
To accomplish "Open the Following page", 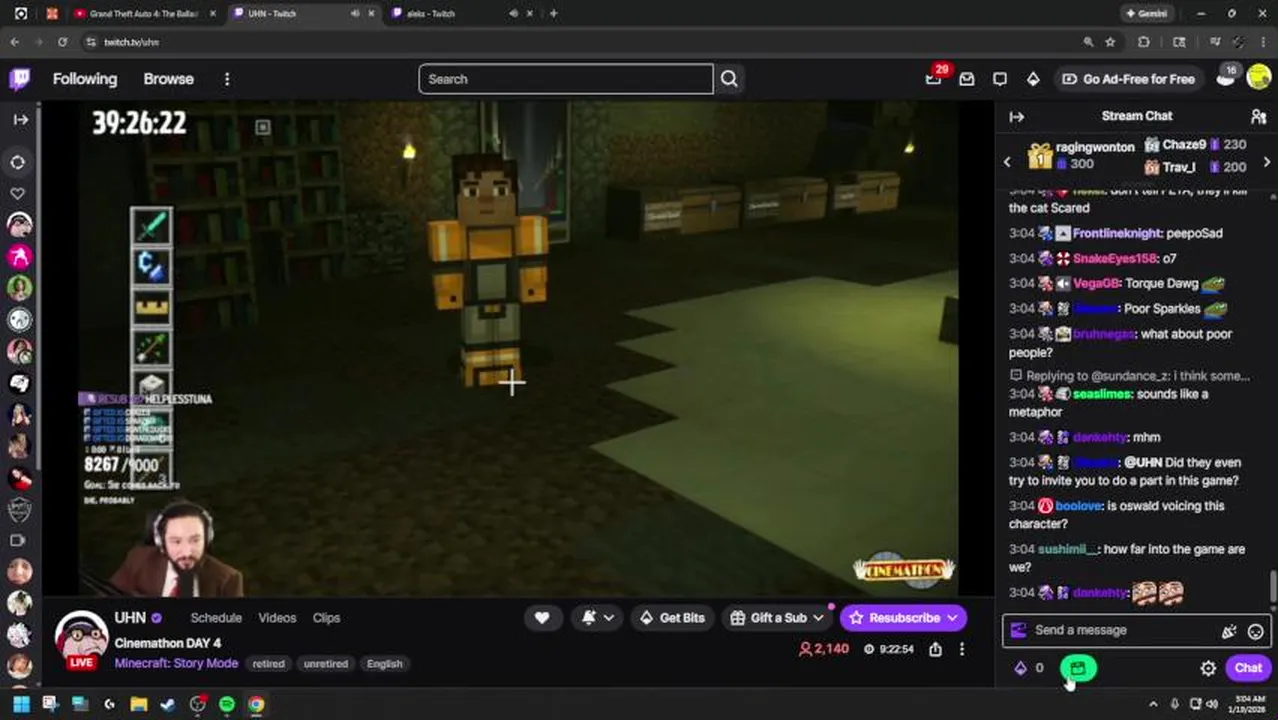I will pyautogui.click(x=85, y=79).
